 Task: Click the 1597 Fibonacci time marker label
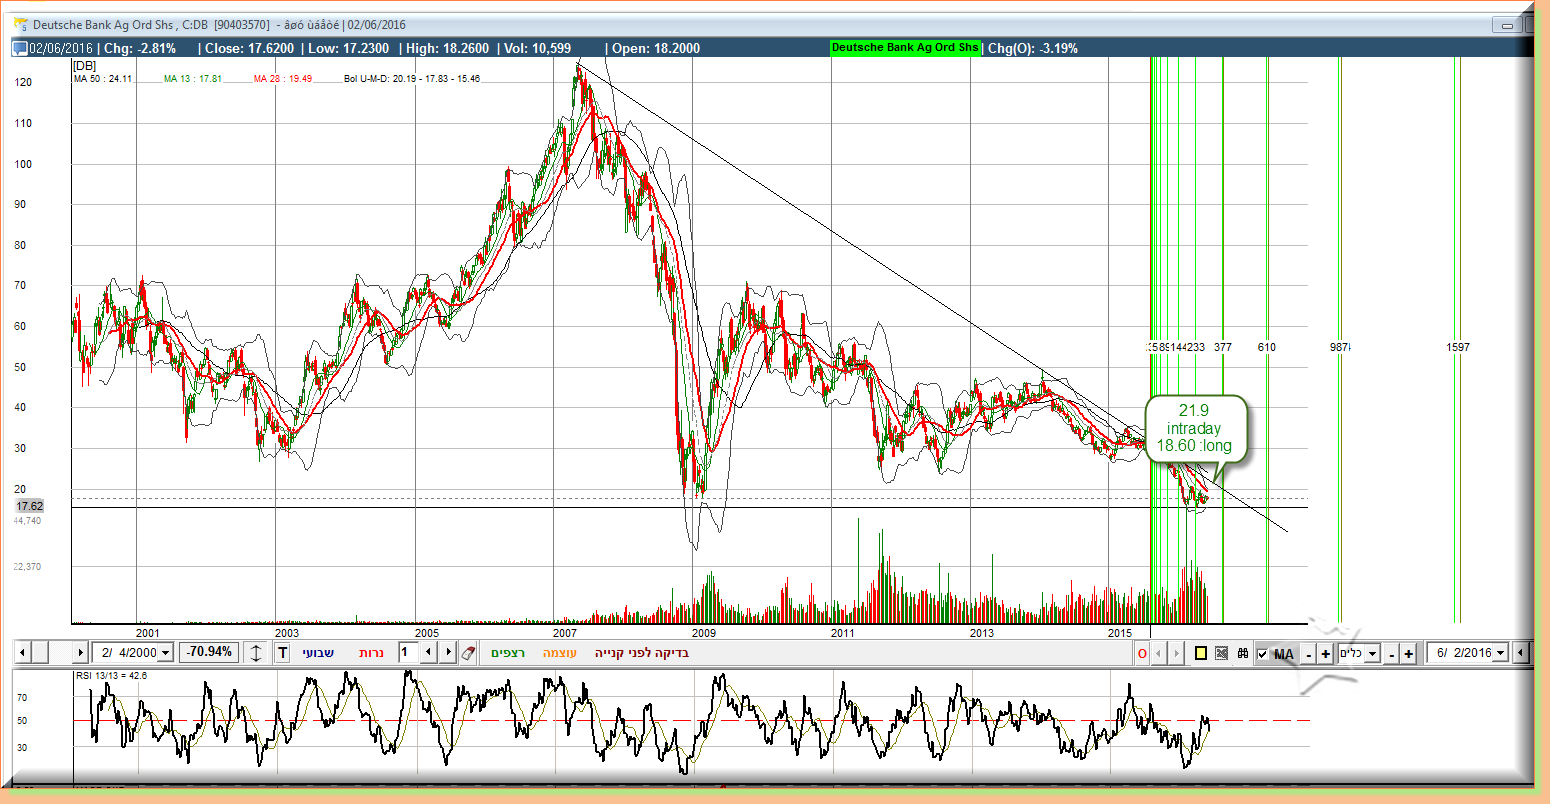click(1458, 347)
